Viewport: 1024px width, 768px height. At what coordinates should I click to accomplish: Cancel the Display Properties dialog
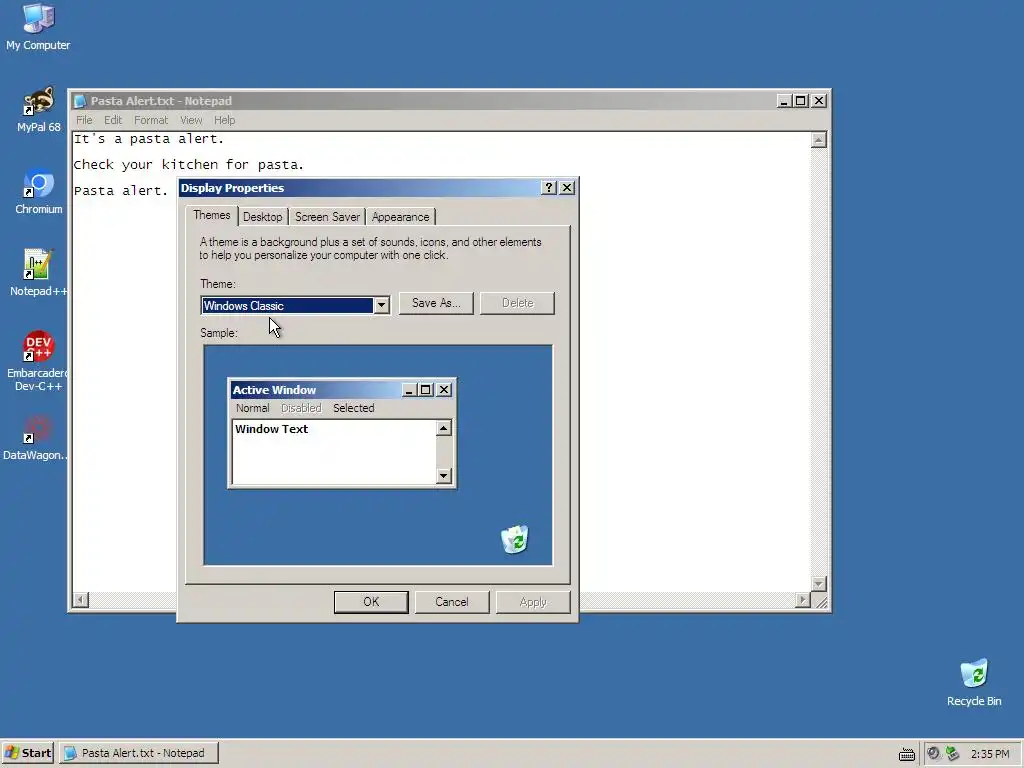[452, 601]
